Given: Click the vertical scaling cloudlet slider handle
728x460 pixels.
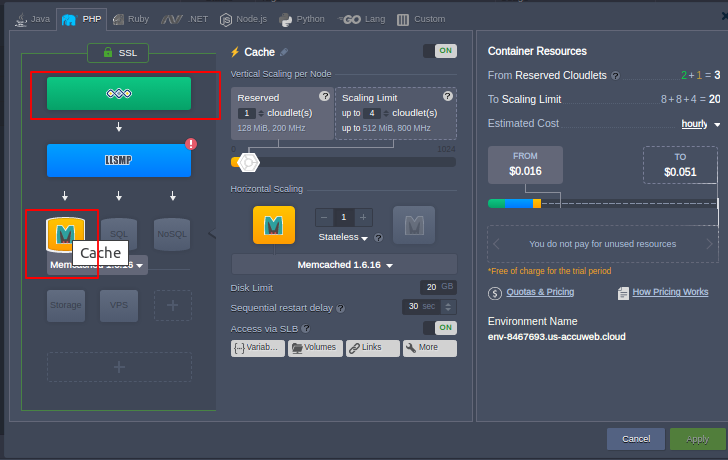Looking at the screenshot, I should (x=250, y=161).
